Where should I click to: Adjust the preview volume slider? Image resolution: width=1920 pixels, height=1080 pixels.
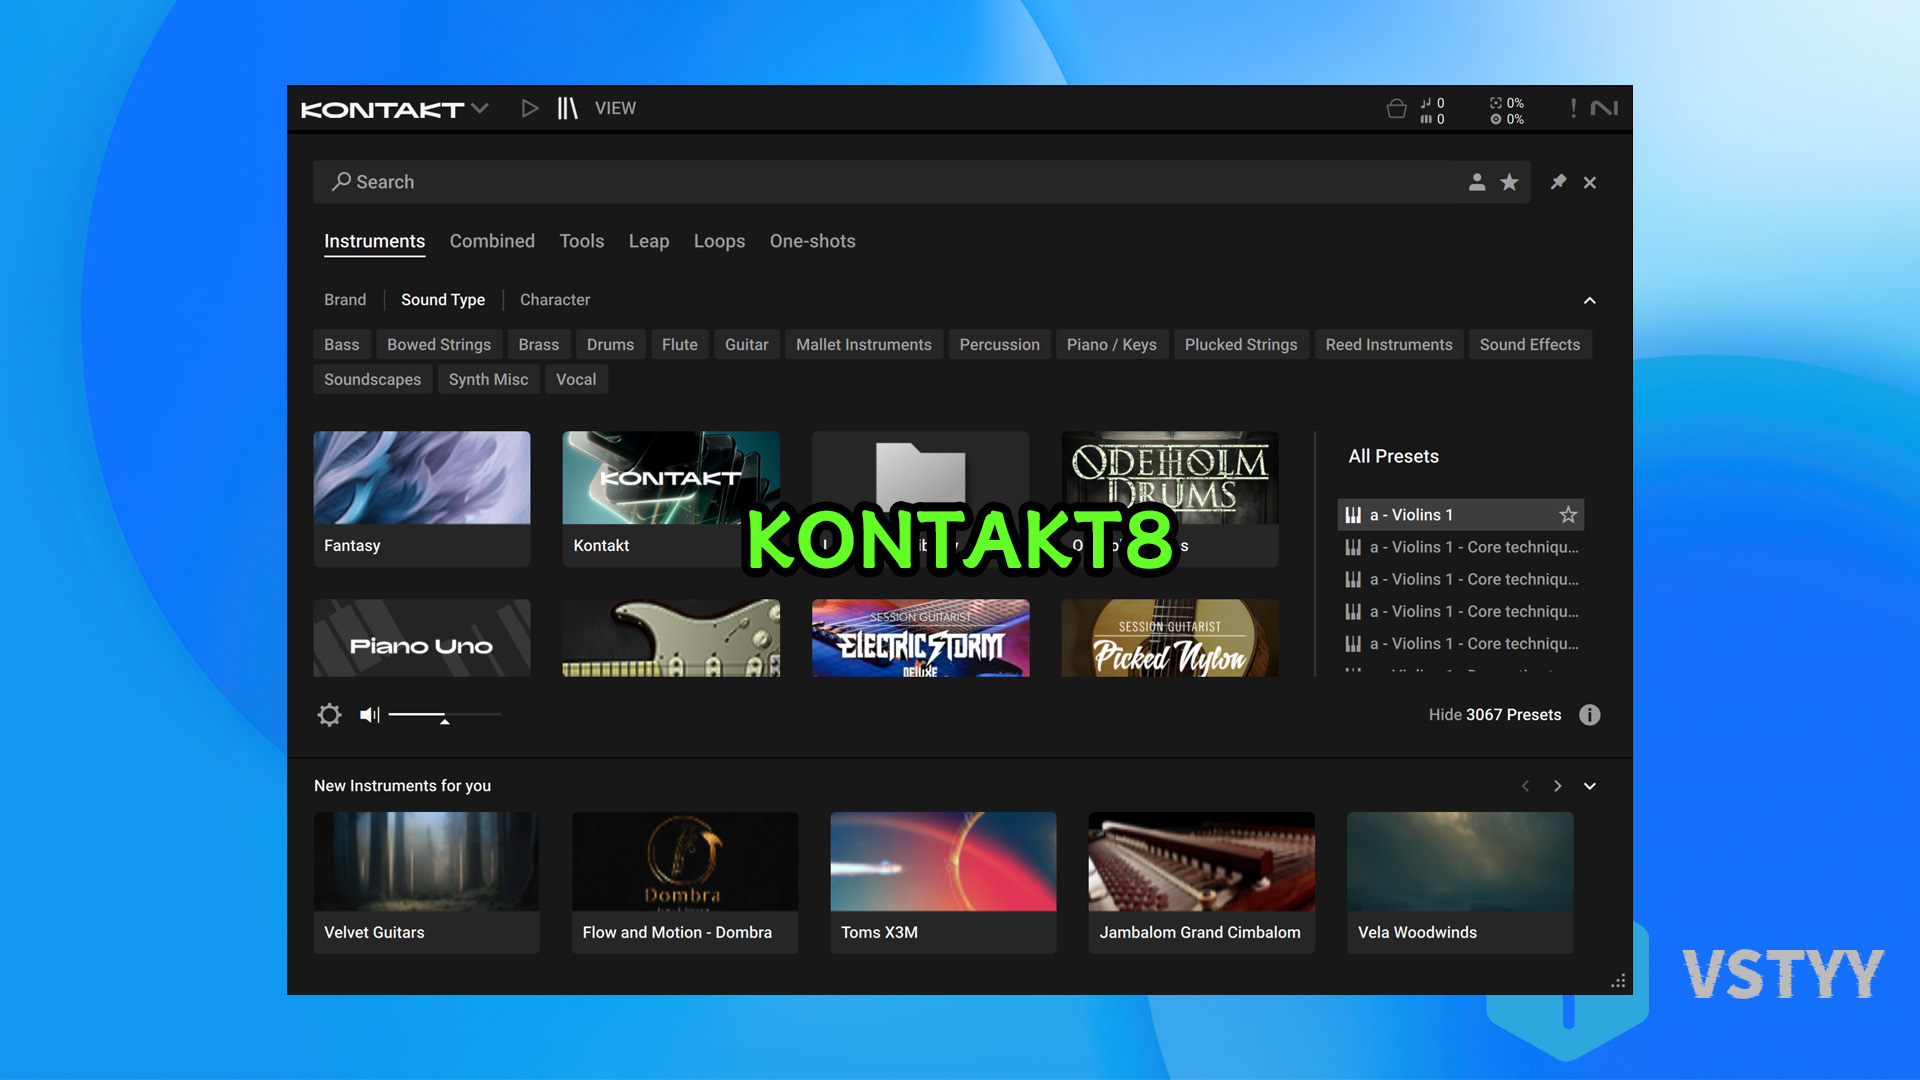click(x=445, y=714)
